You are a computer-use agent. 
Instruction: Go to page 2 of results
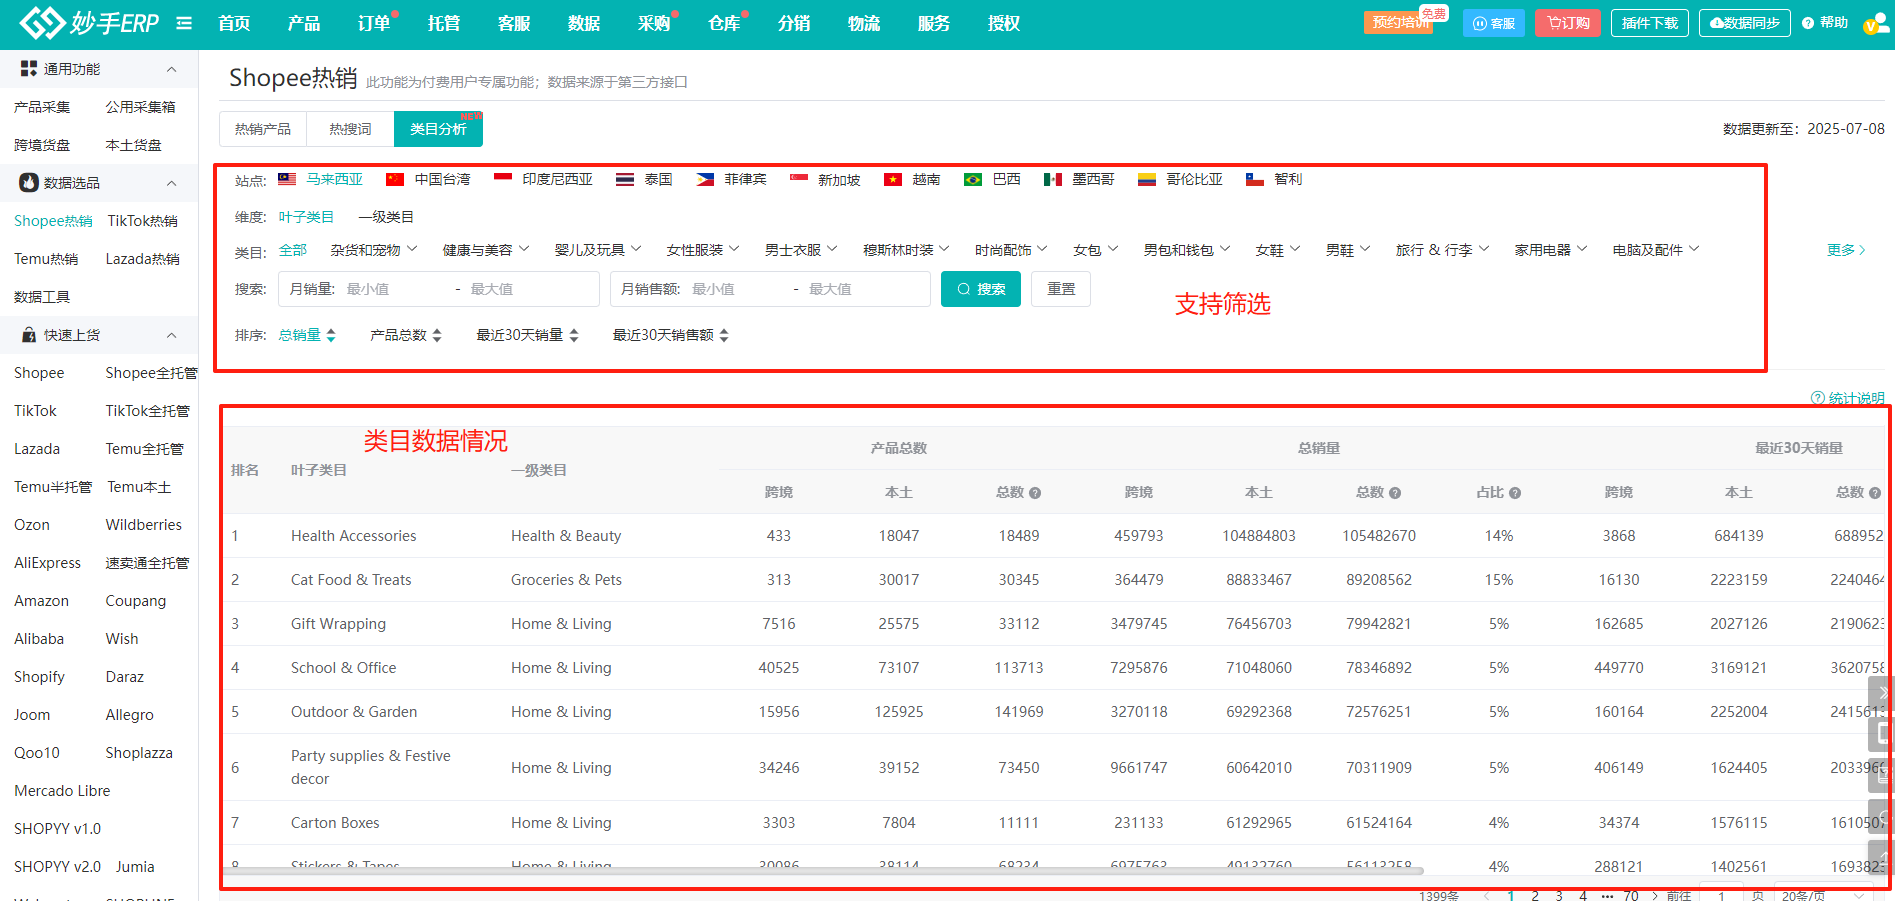point(1535,895)
